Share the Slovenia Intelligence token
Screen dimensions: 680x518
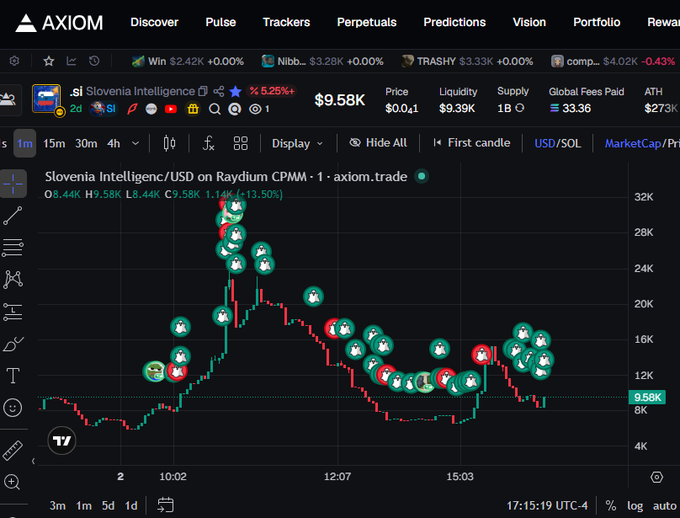(x=219, y=91)
